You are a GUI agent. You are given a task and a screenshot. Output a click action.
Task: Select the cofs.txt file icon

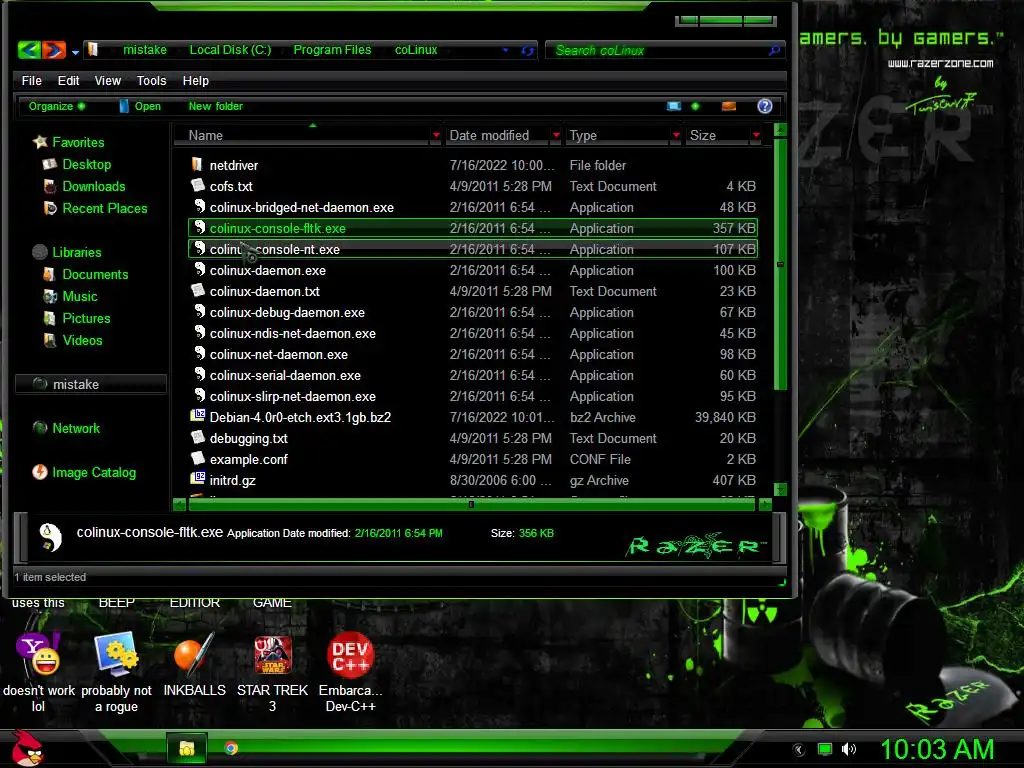coord(197,185)
